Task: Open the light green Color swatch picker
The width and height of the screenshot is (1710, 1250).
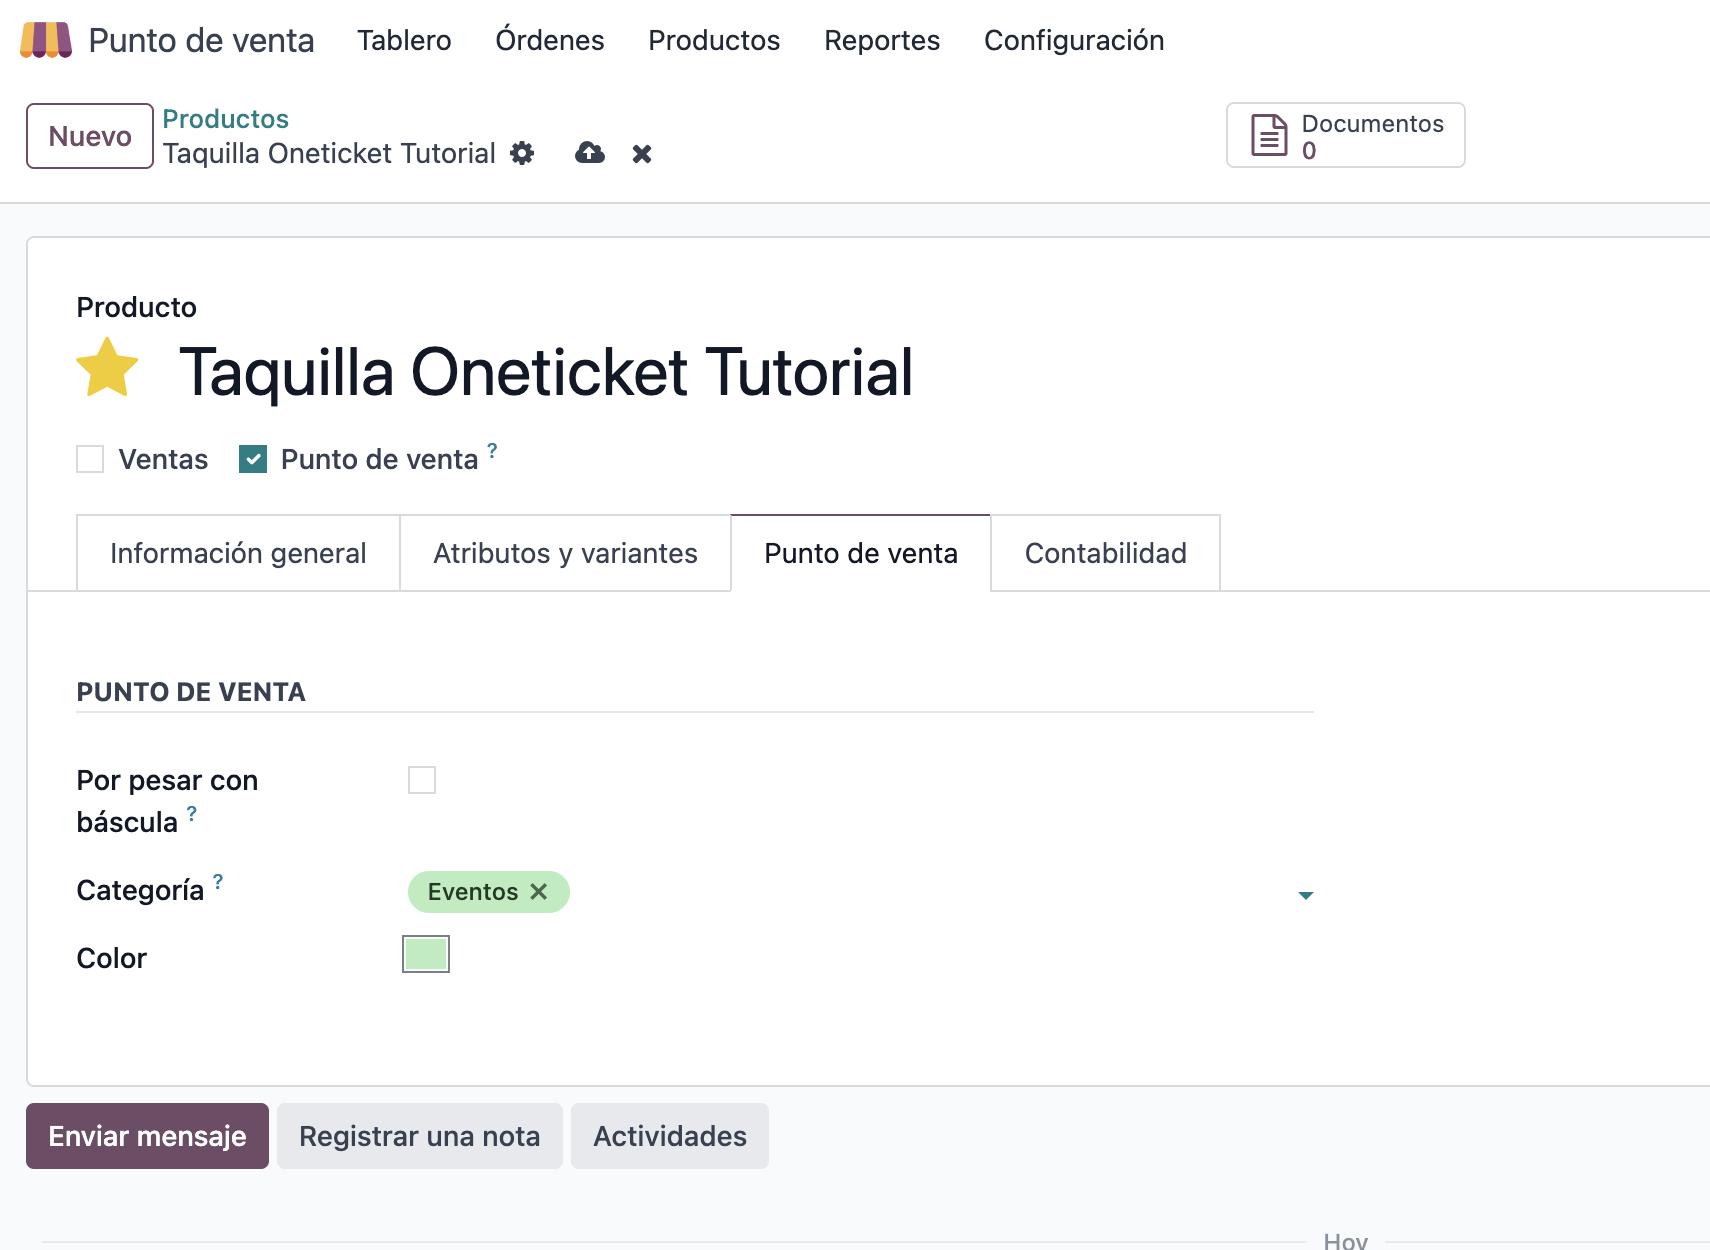Action: tap(426, 954)
